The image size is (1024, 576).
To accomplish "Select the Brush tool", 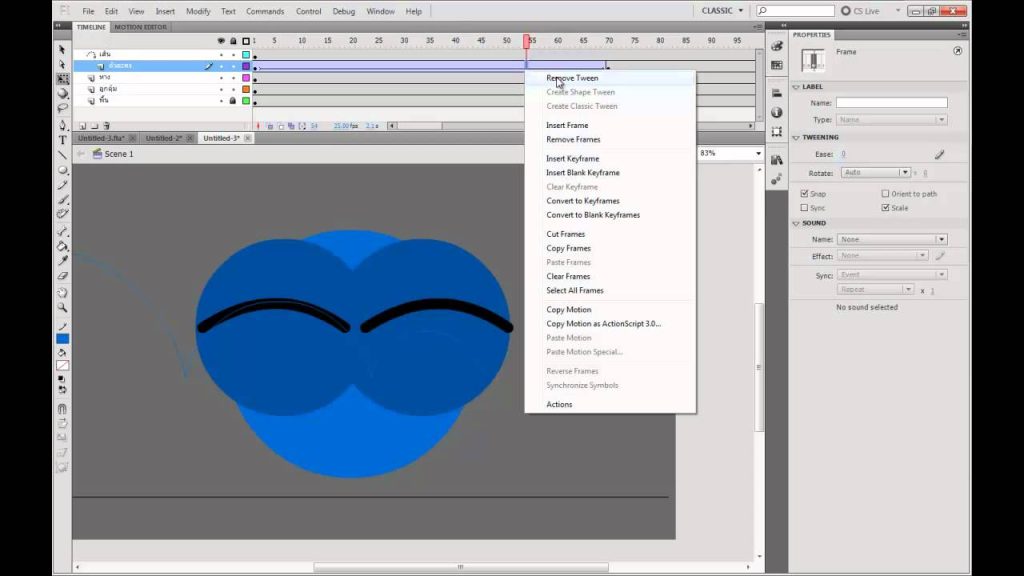I will [x=62, y=199].
